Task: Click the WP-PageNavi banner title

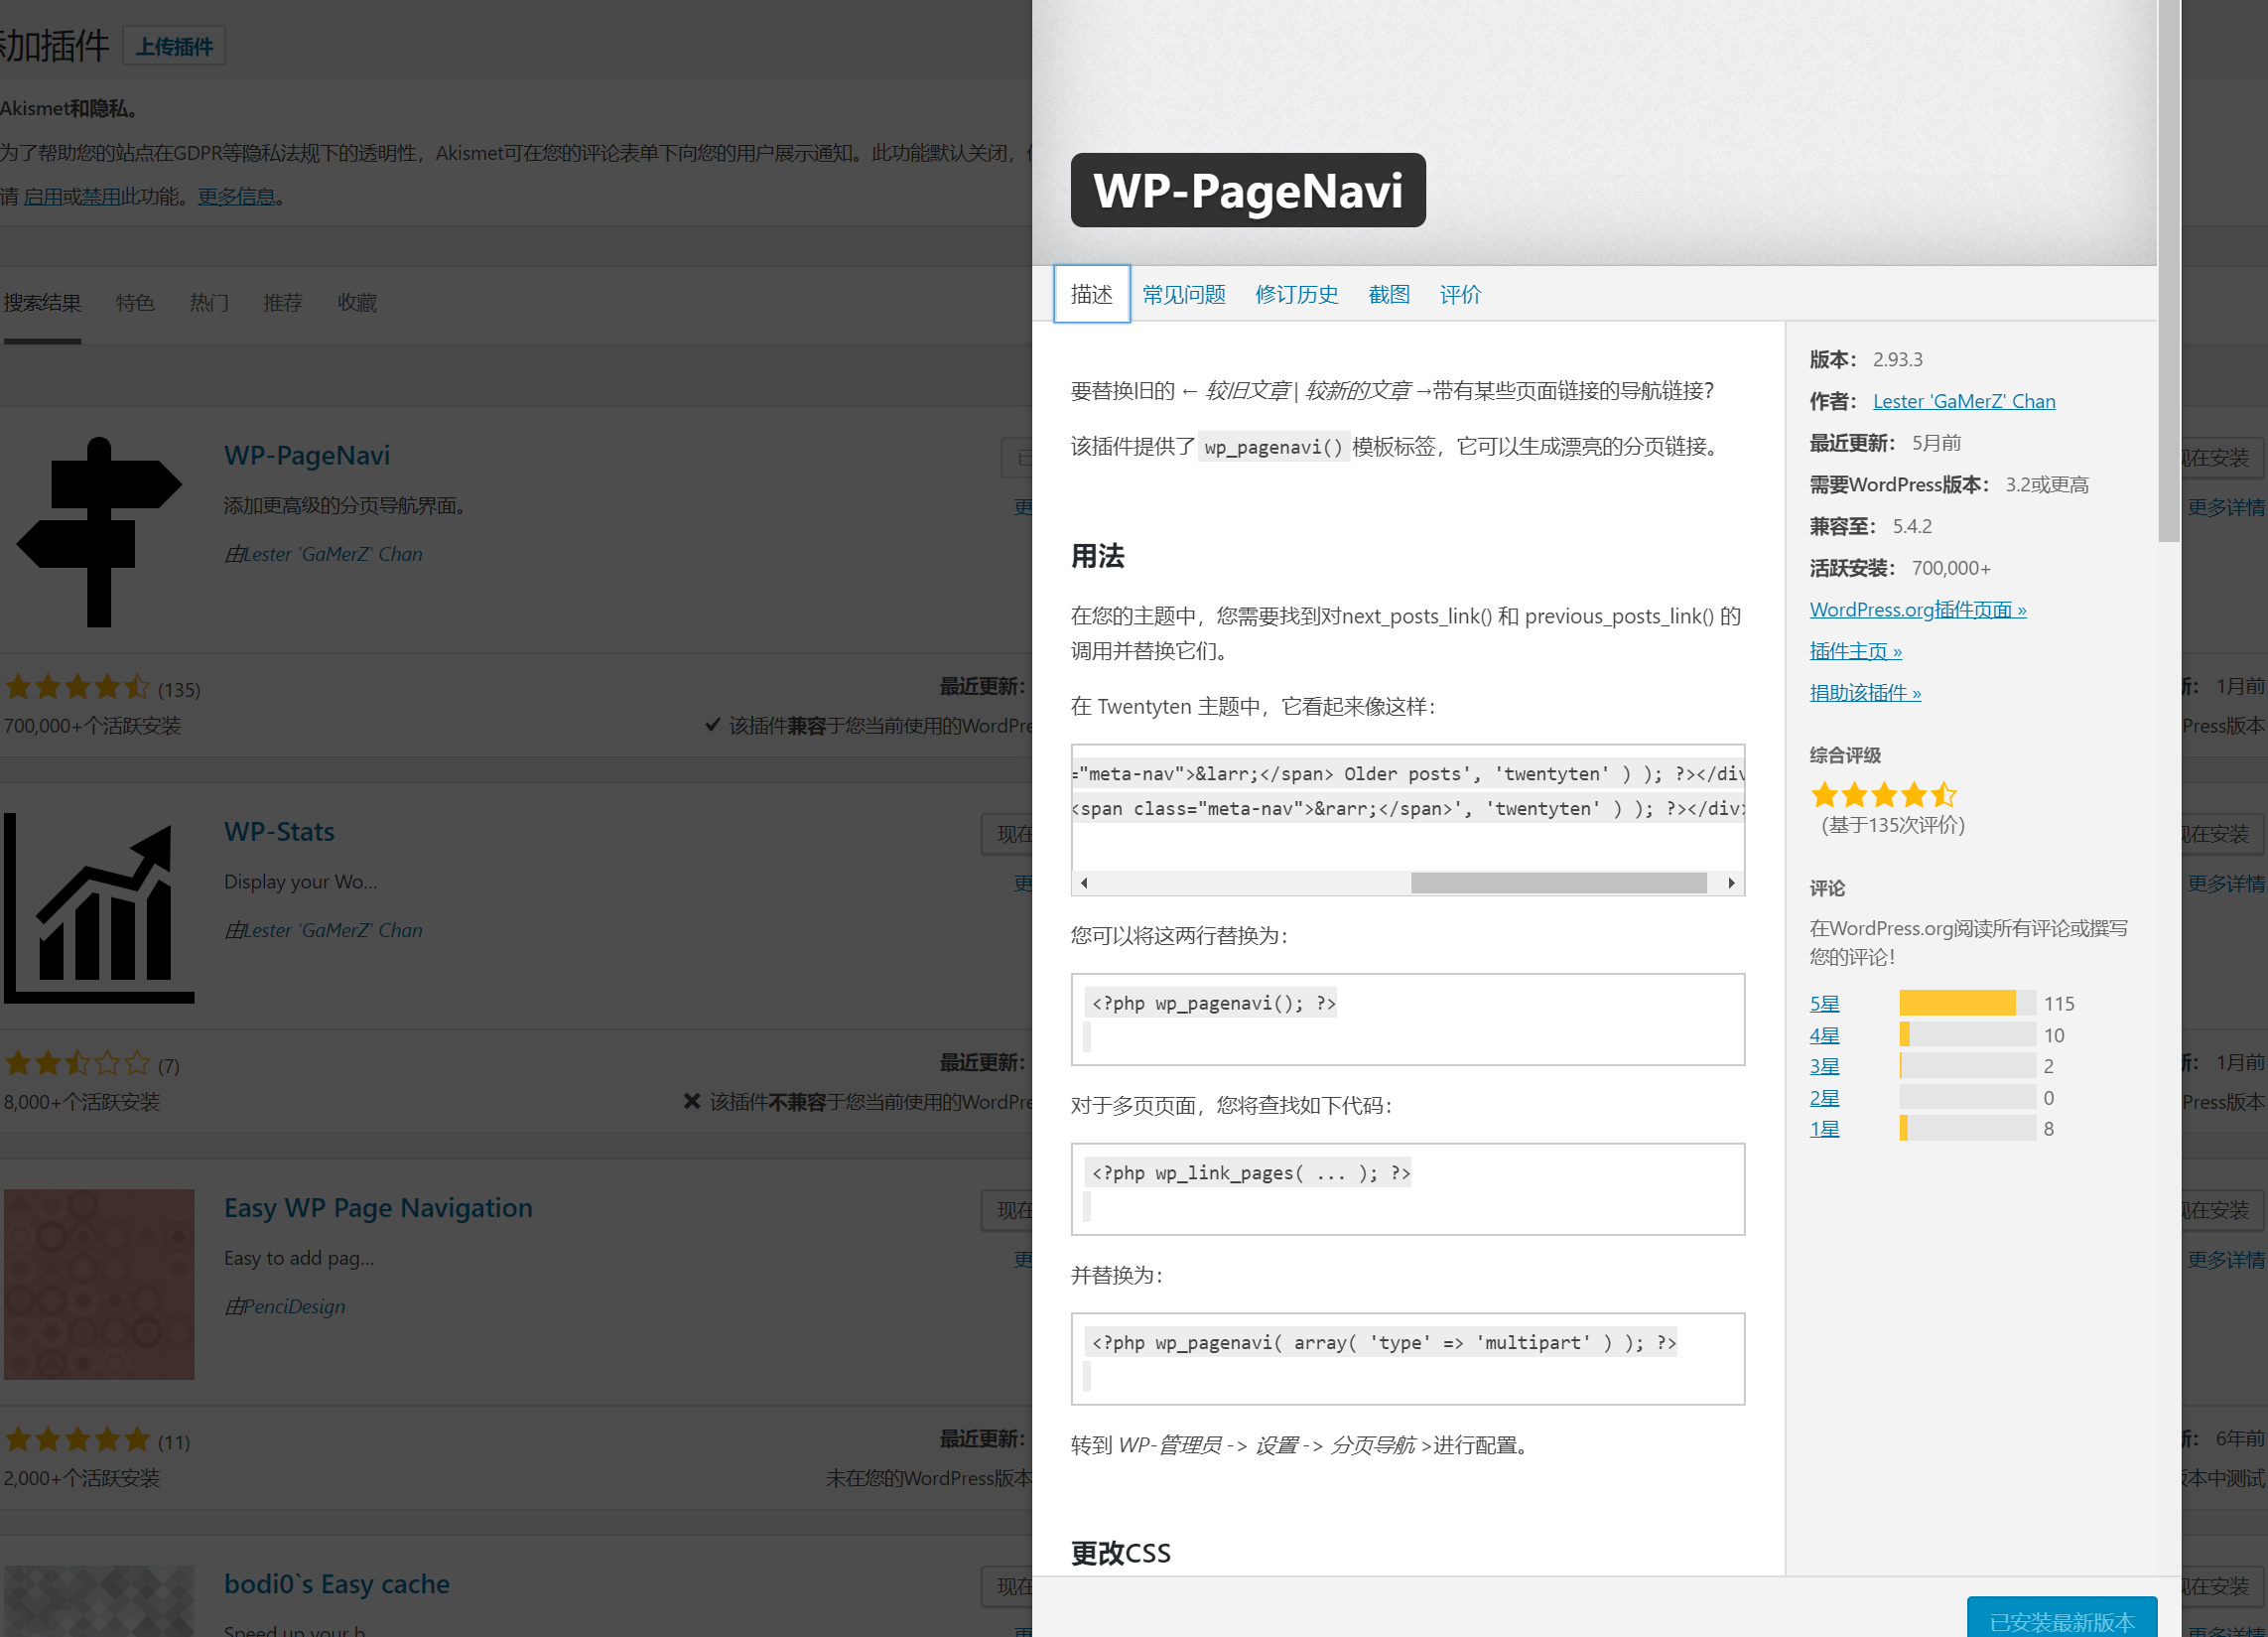Action: click(1248, 190)
